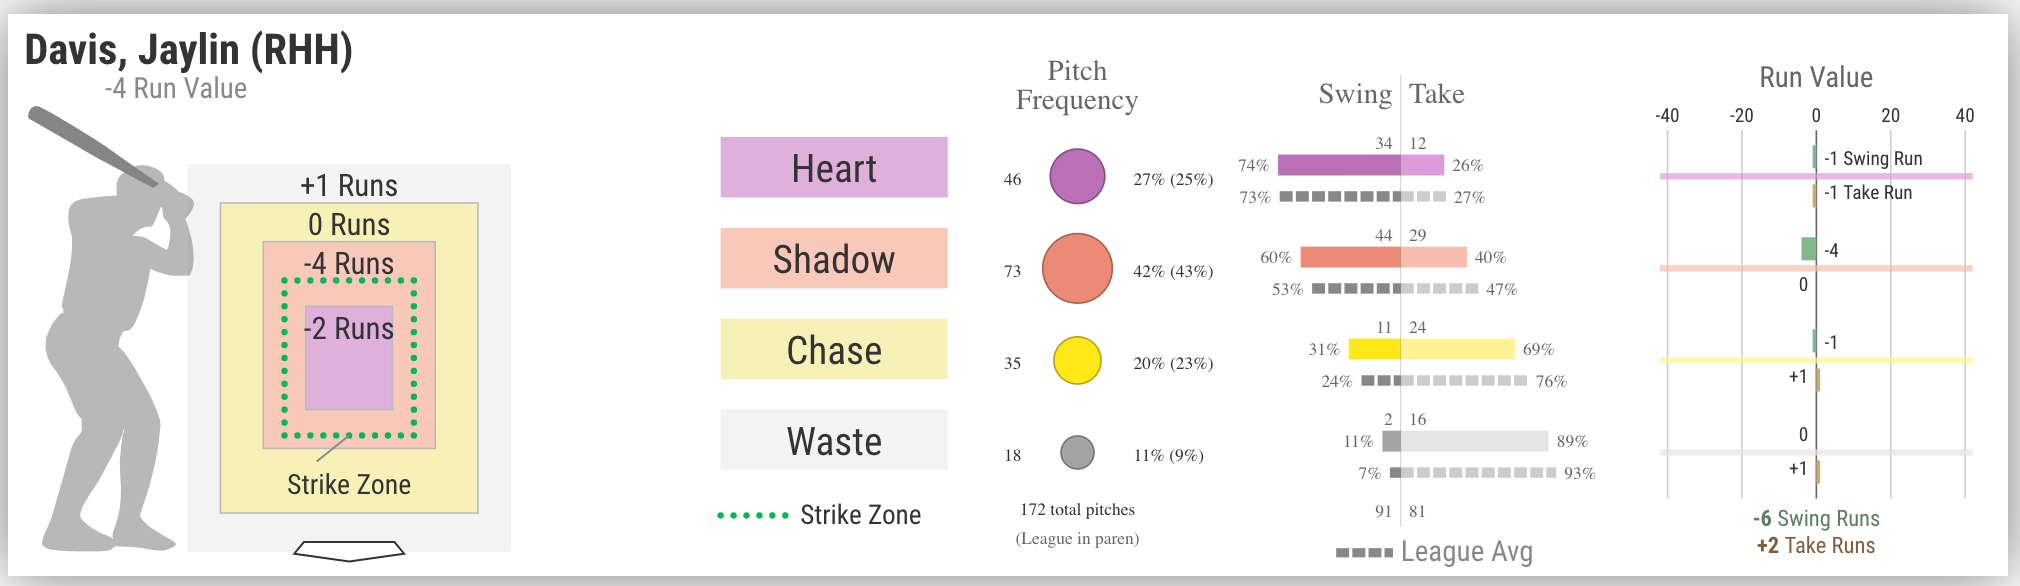Click the orange Shadow frequency circle

(x=1077, y=268)
